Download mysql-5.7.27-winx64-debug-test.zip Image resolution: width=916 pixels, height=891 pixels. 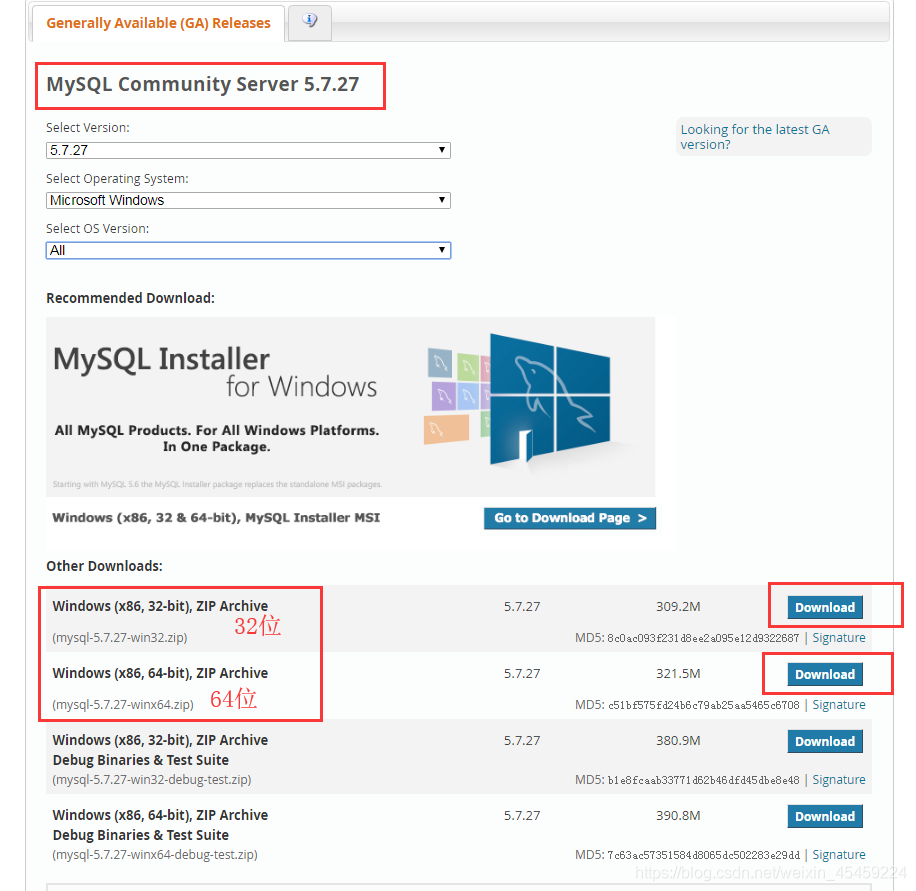tap(825, 816)
